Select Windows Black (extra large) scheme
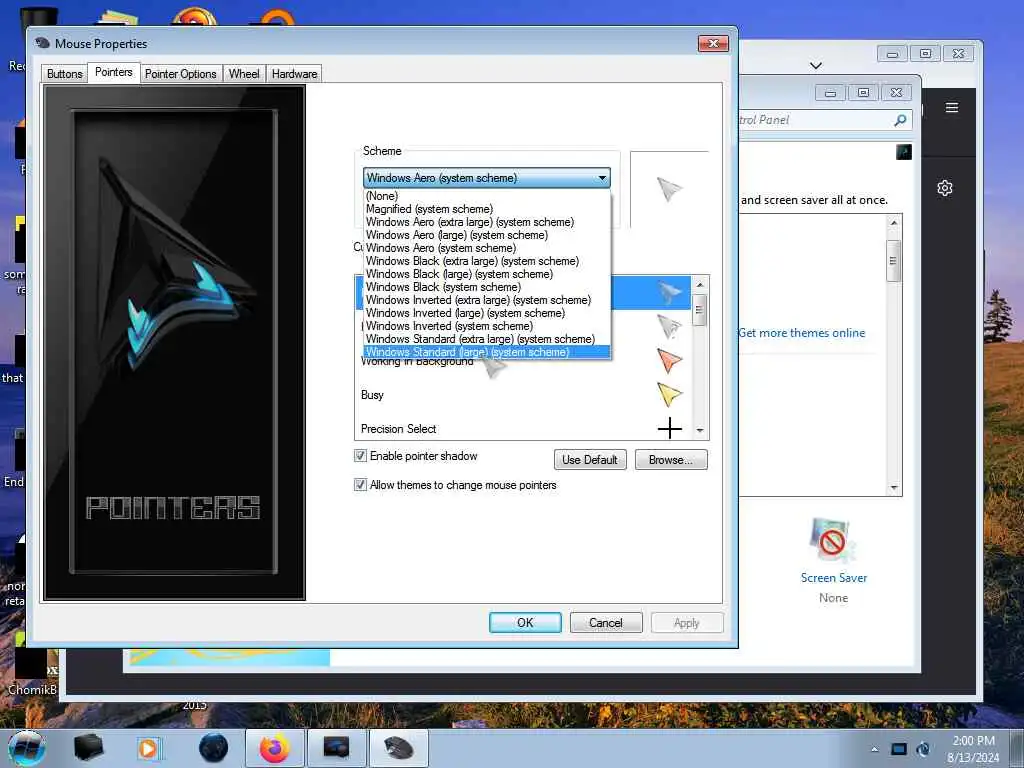The height and width of the screenshot is (768, 1024). point(487,261)
